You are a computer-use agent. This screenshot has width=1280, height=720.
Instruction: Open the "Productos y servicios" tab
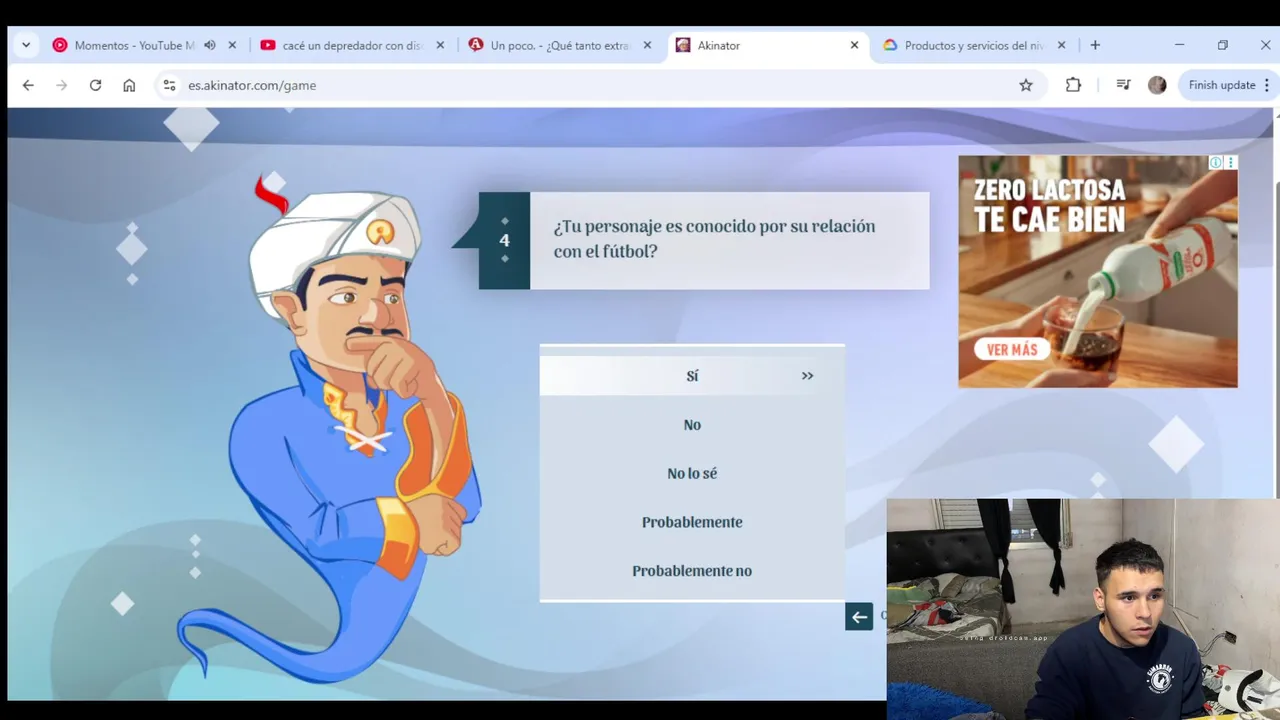click(x=972, y=45)
